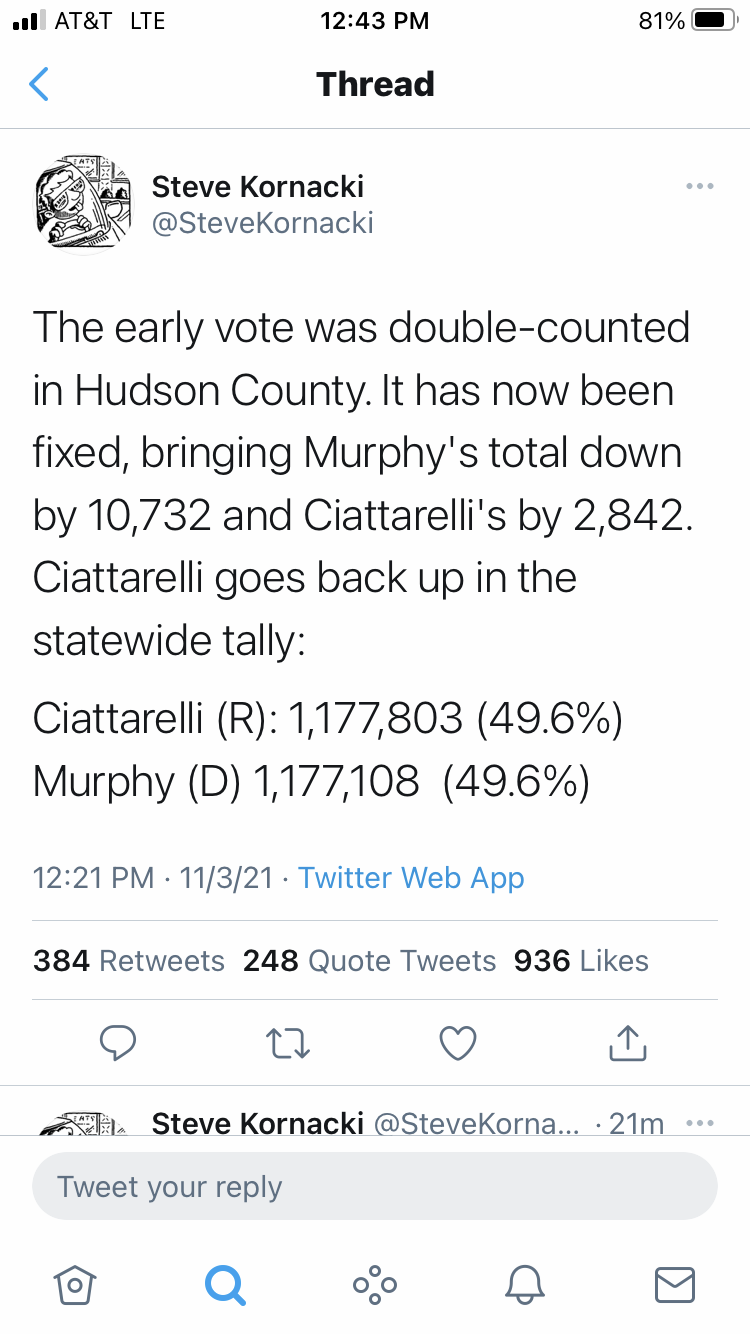Tap the Tweet your reply field
750x1334 pixels.
[375, 1187]
